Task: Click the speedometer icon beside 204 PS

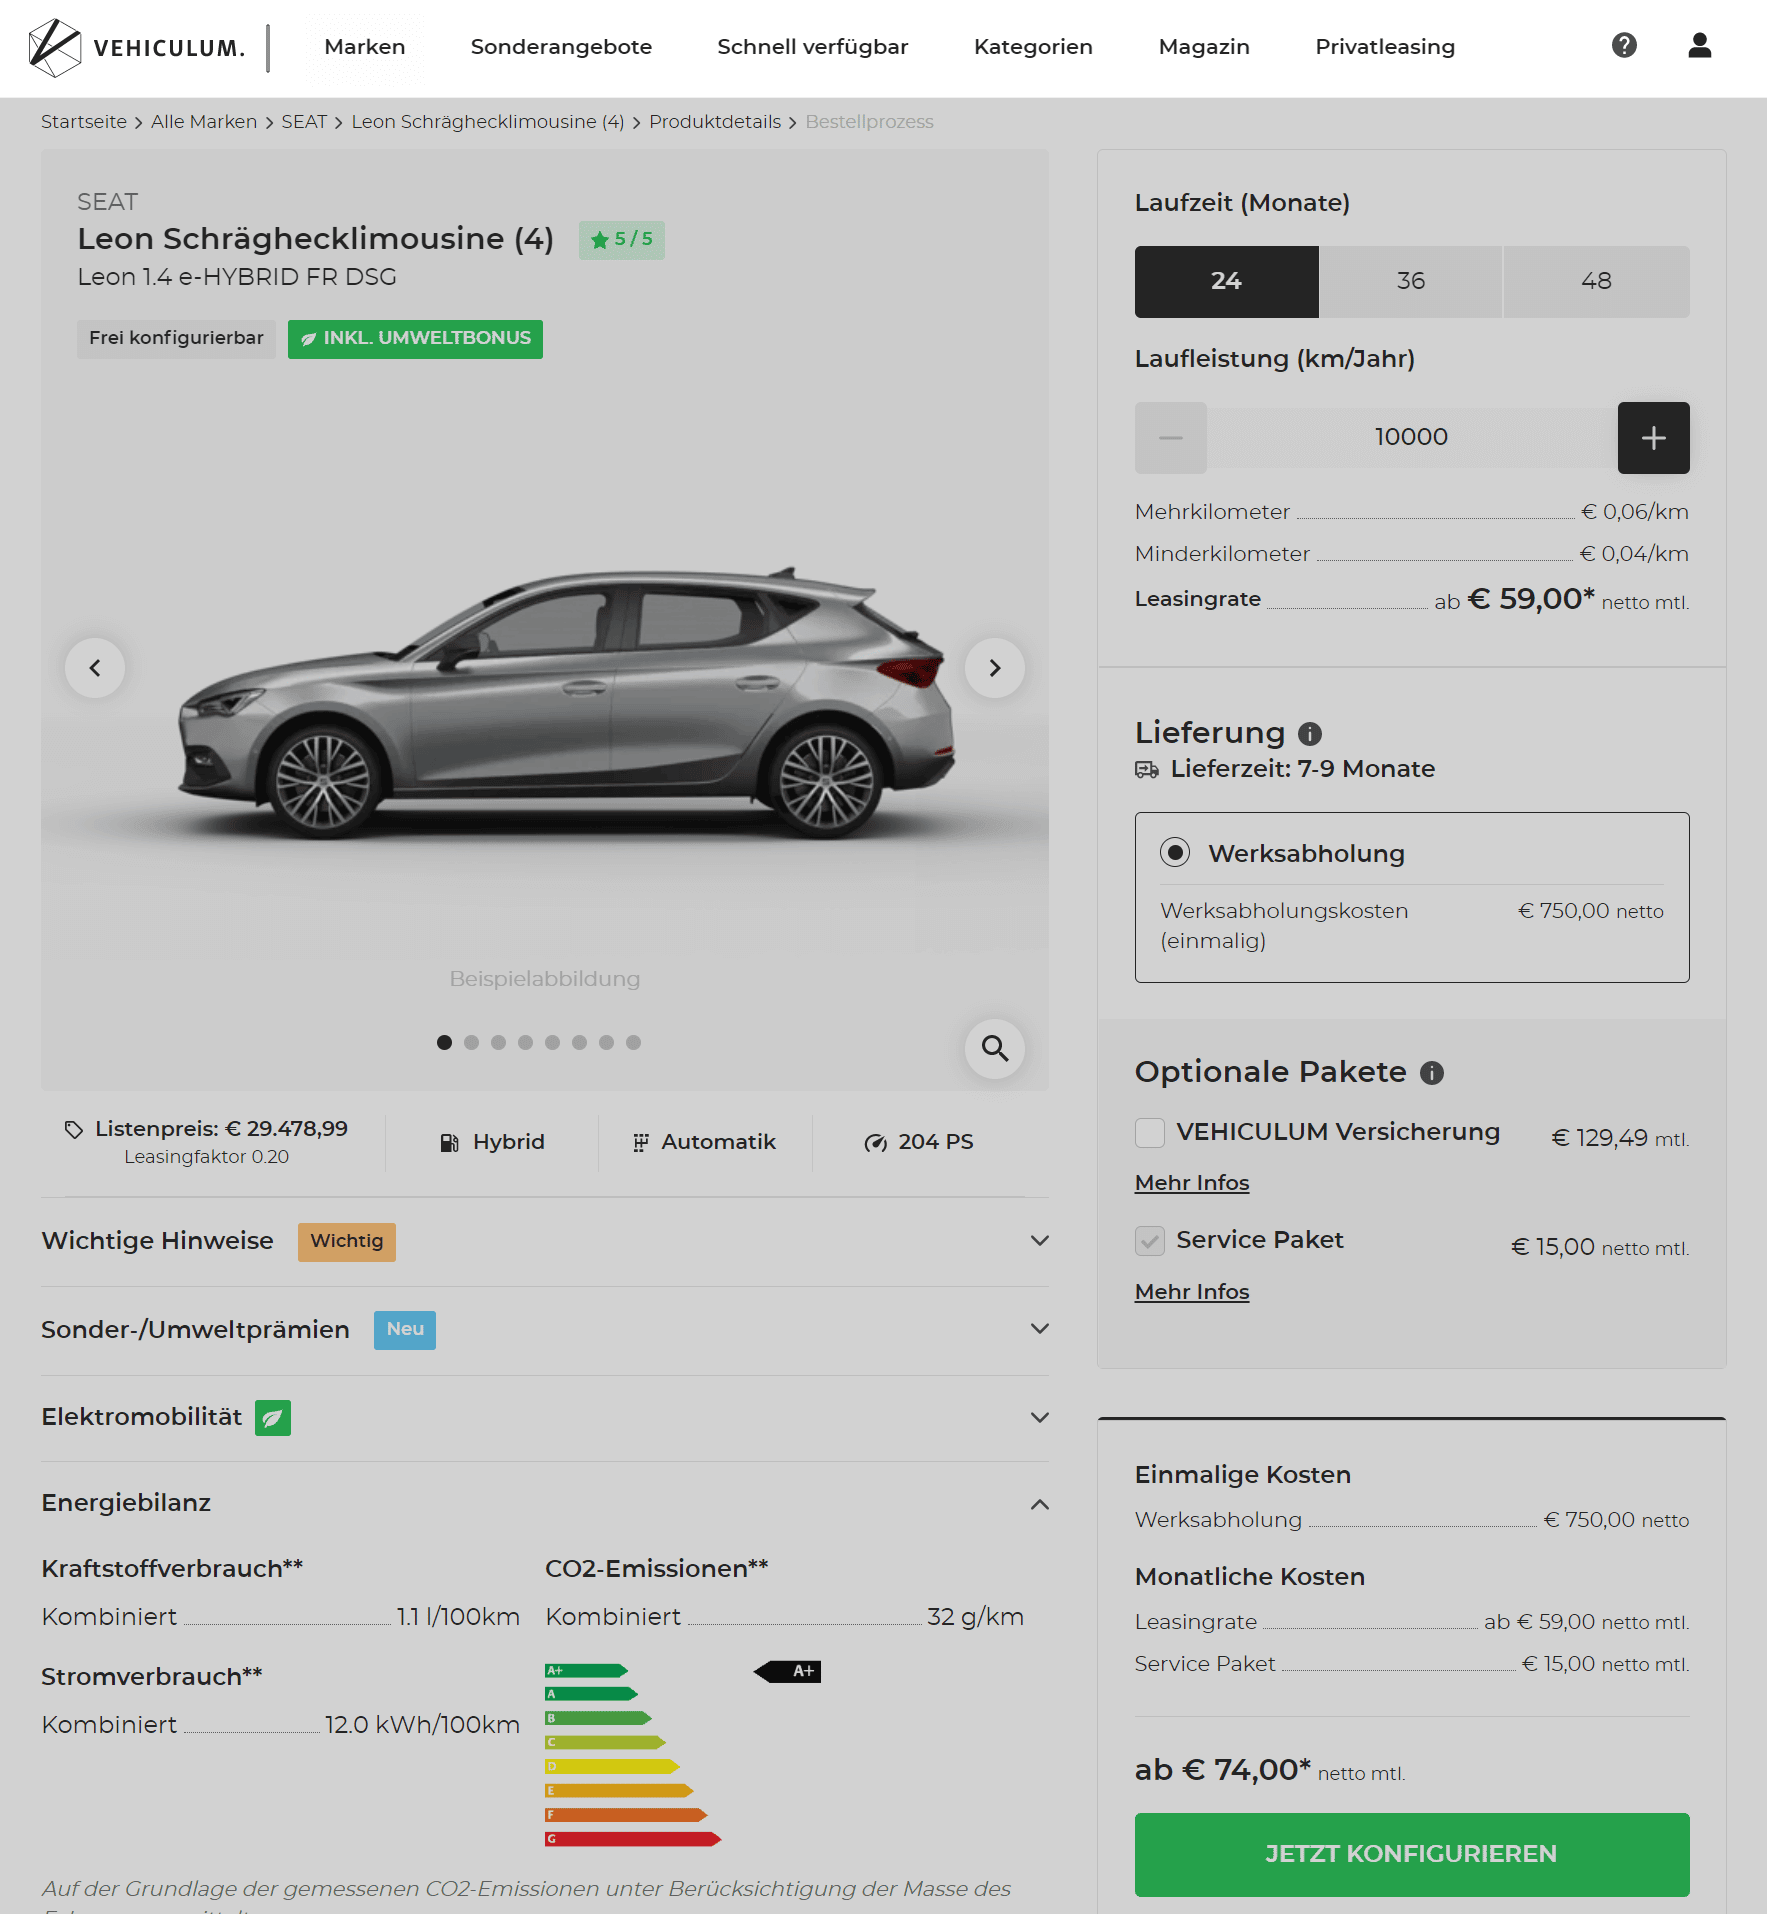Action: coord(875,1142)
